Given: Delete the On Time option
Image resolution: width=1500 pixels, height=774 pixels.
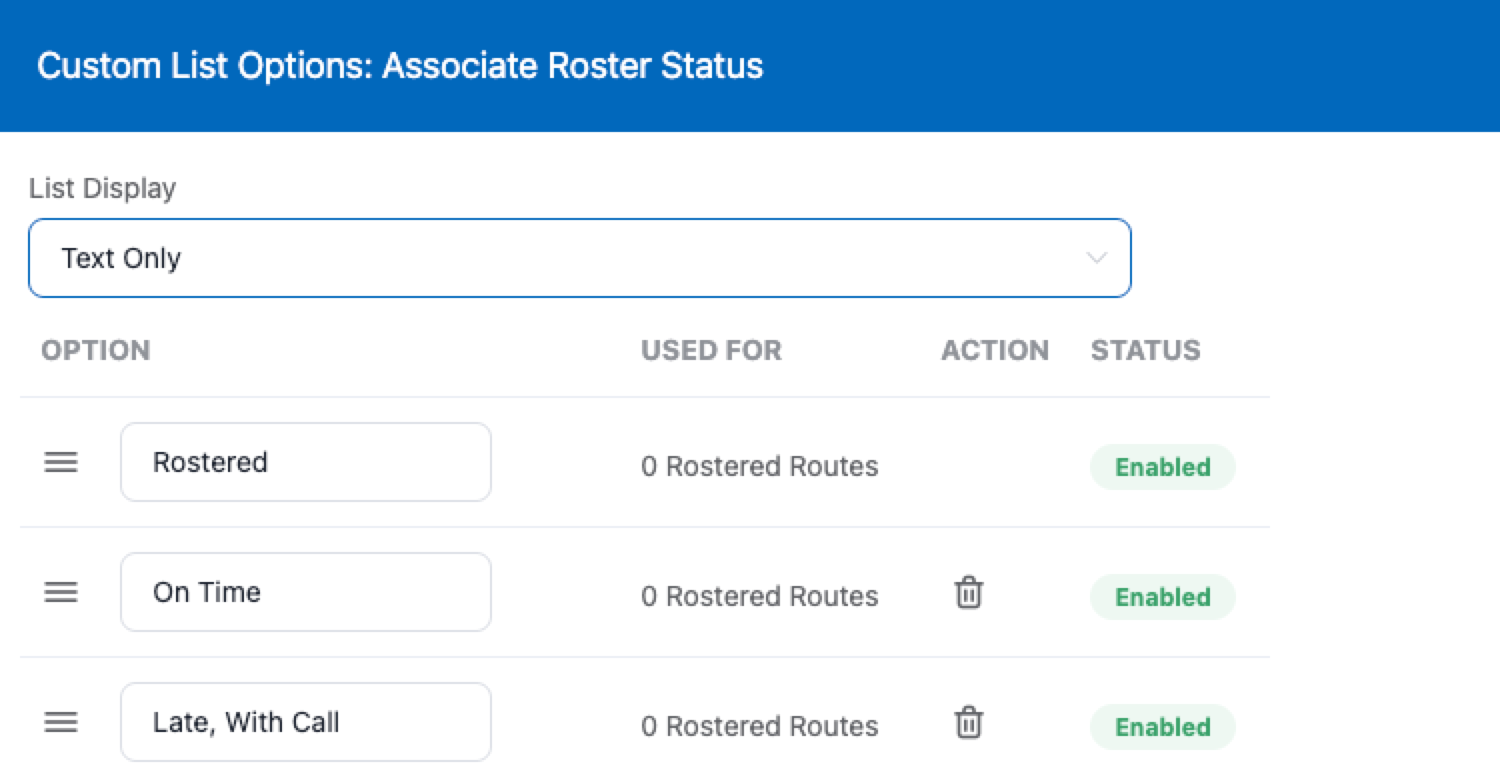Looking at the screenshot, I should (968, 593).
